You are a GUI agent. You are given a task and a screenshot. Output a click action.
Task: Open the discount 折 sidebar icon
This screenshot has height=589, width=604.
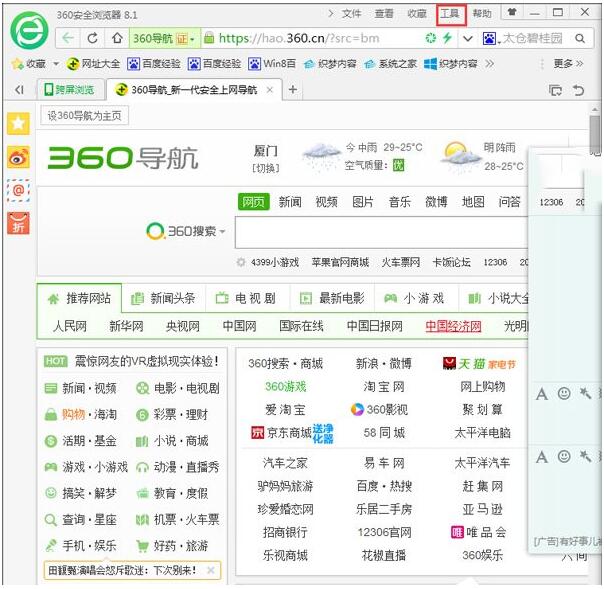pyautogui.click(x=18, y=223)
